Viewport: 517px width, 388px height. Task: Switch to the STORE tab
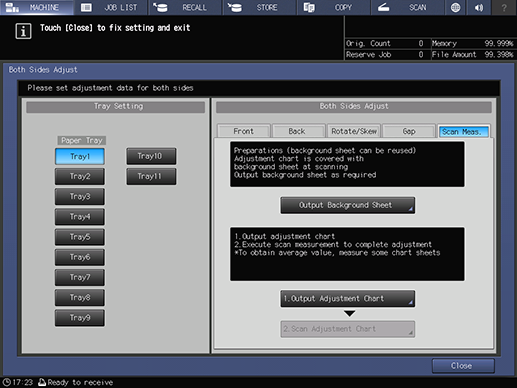(260, 7)
